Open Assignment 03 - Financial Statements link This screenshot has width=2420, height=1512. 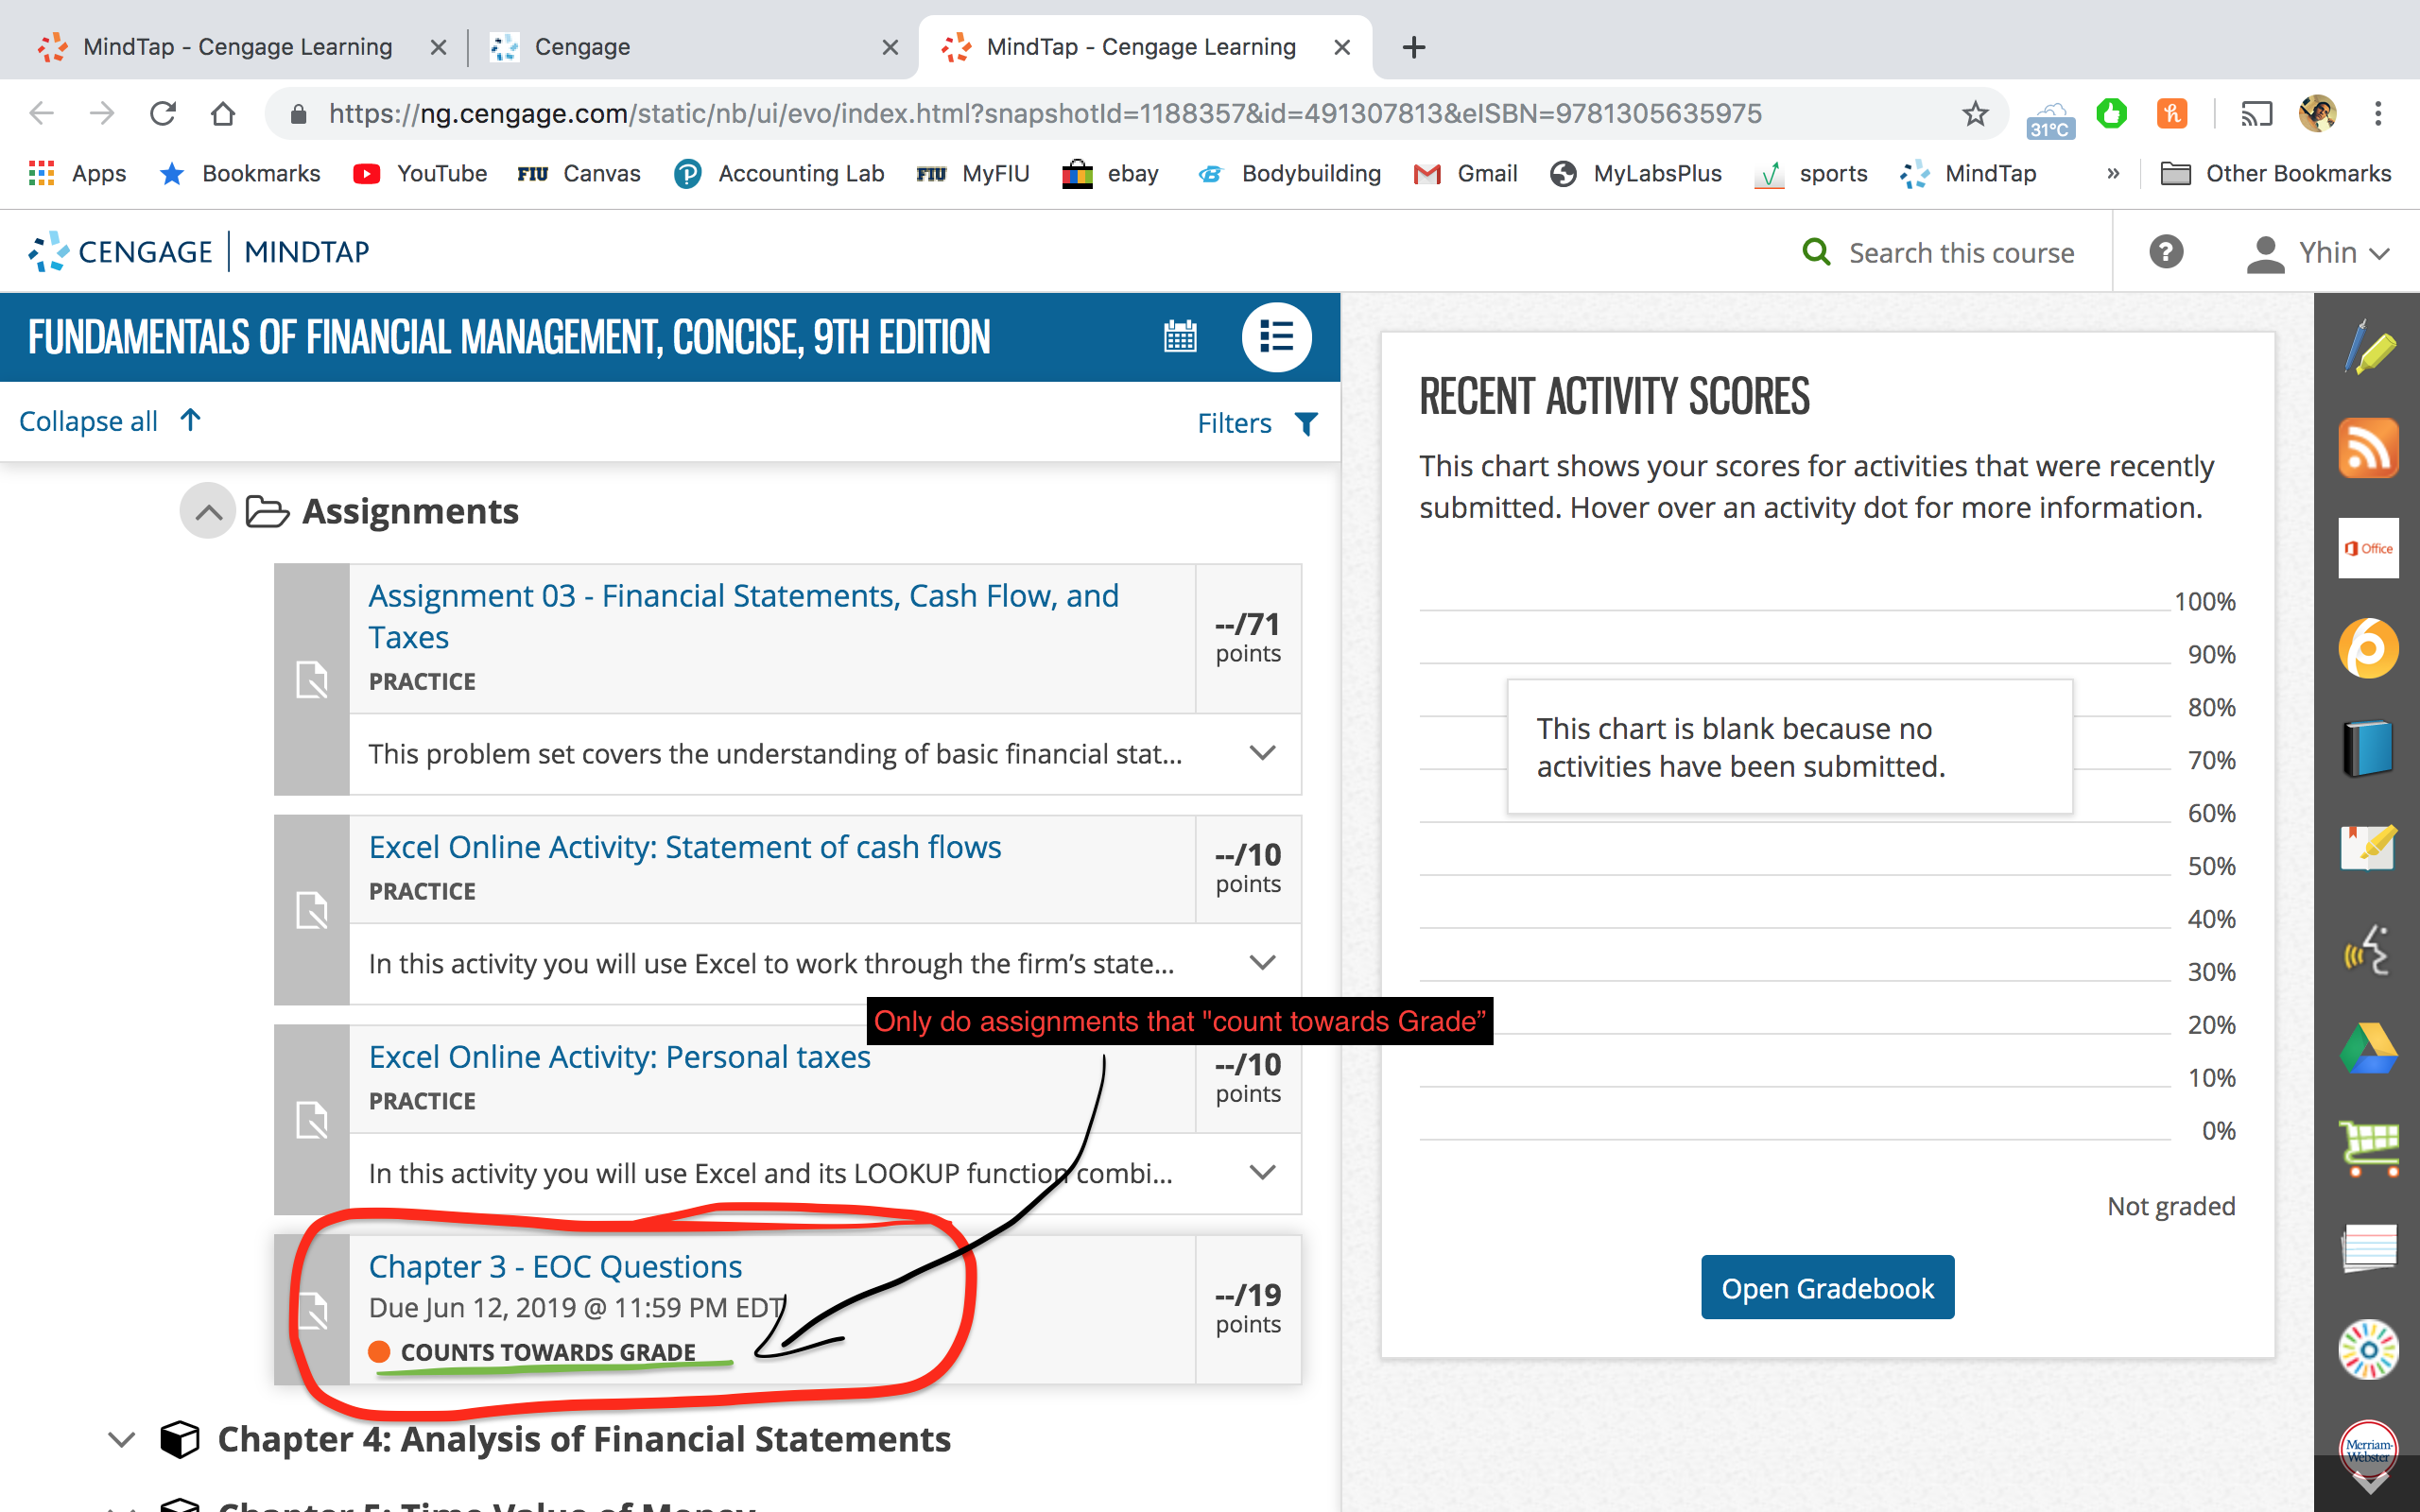tap(744, 616)
